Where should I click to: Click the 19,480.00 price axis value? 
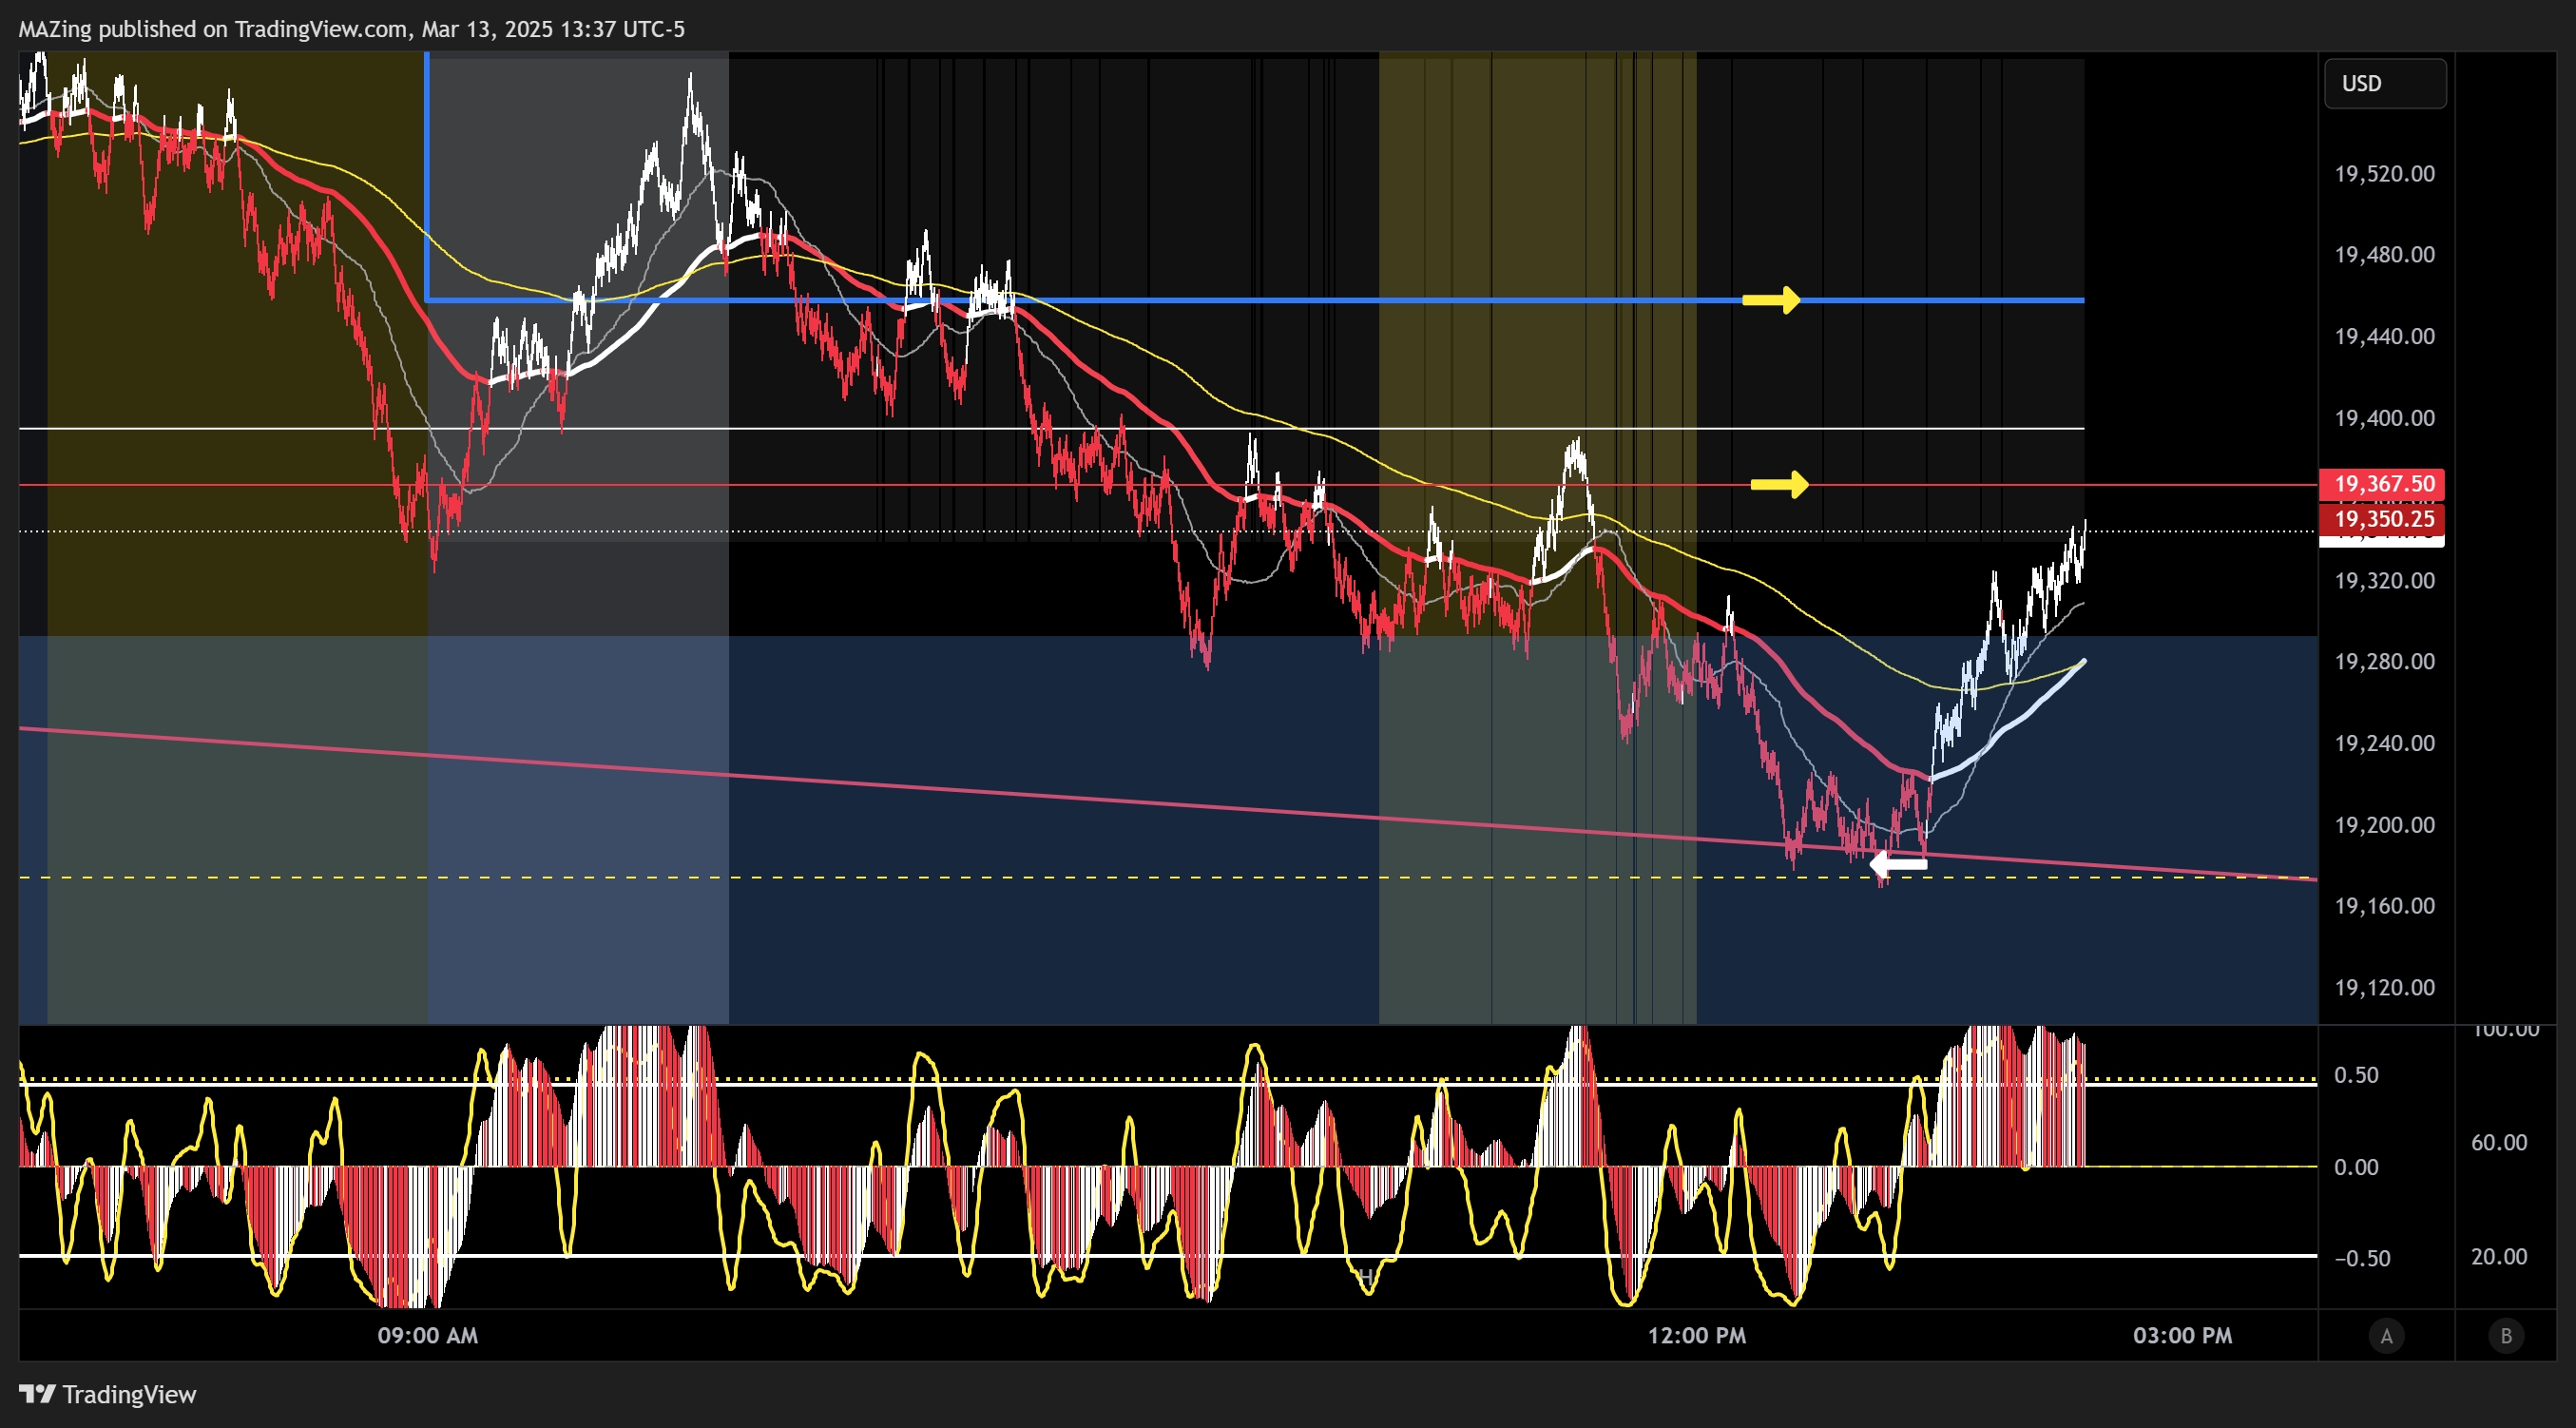[x=2384, y=255]
